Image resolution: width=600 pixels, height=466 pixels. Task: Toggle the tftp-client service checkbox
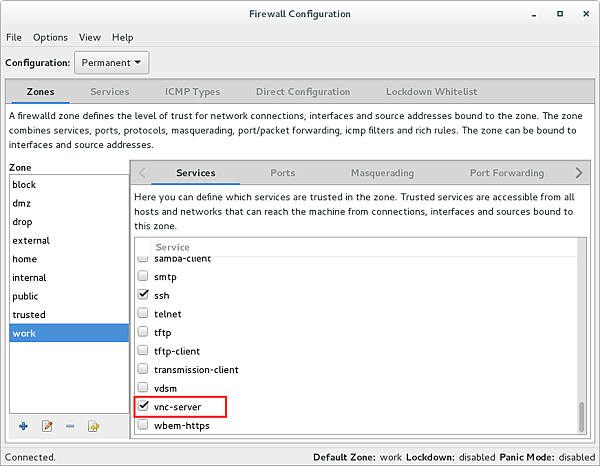[143, 350]
